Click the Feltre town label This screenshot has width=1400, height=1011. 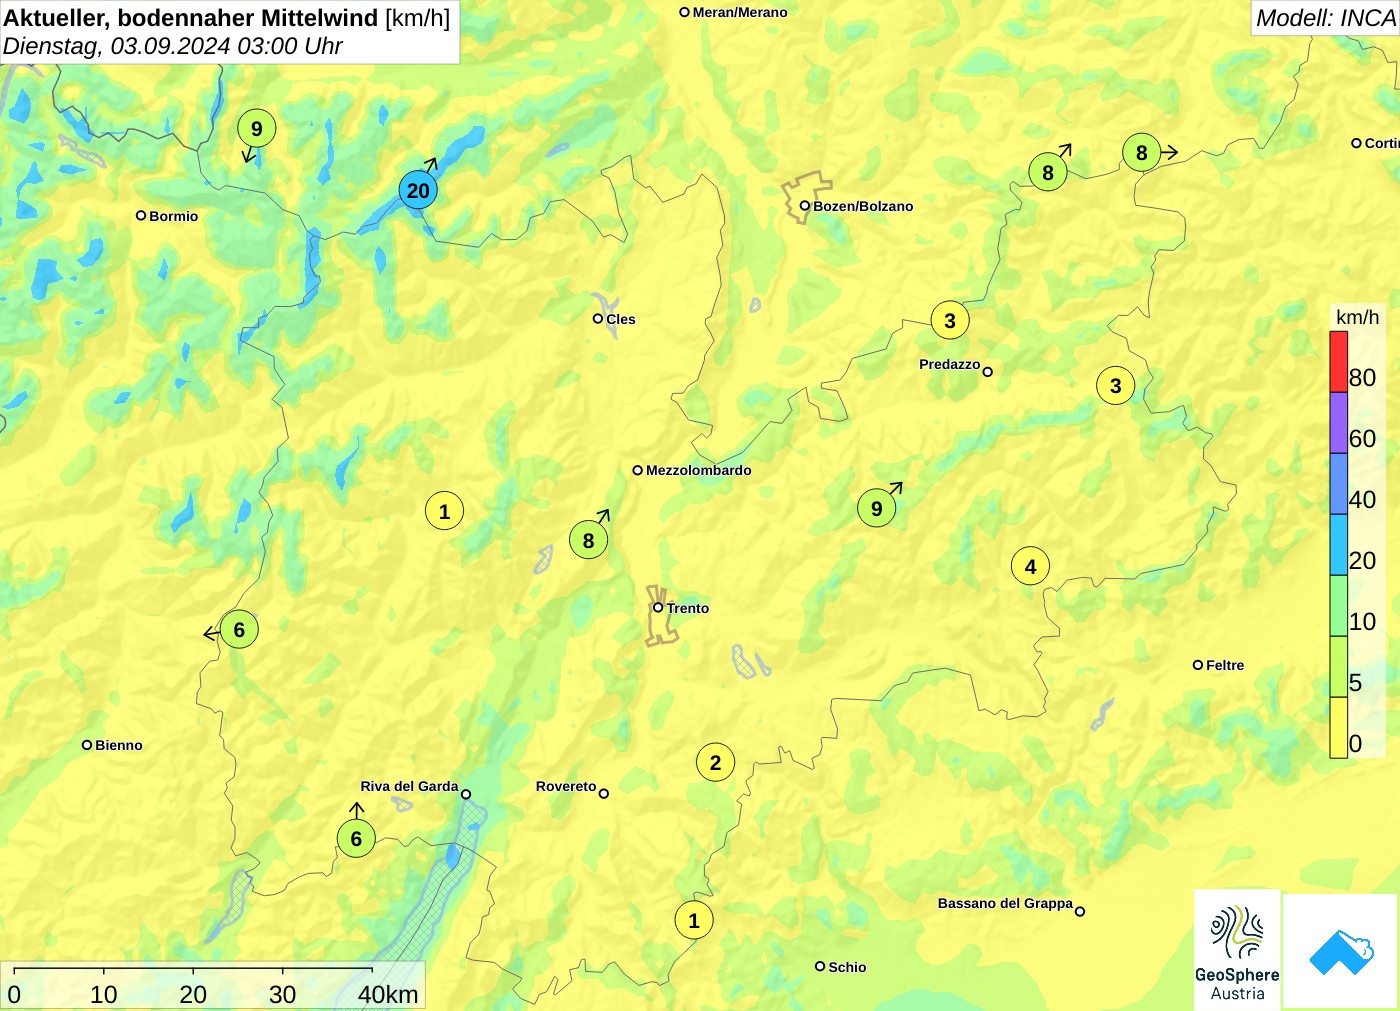(x=1225, y=665)
